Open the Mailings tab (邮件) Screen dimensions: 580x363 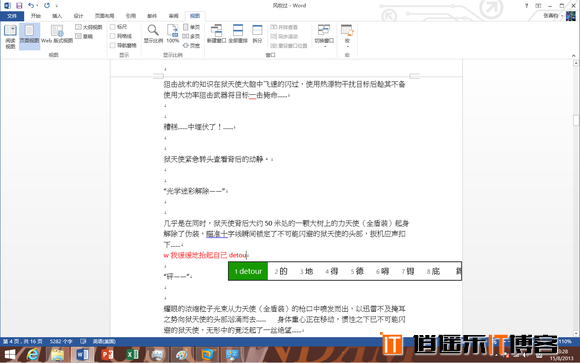152,16
